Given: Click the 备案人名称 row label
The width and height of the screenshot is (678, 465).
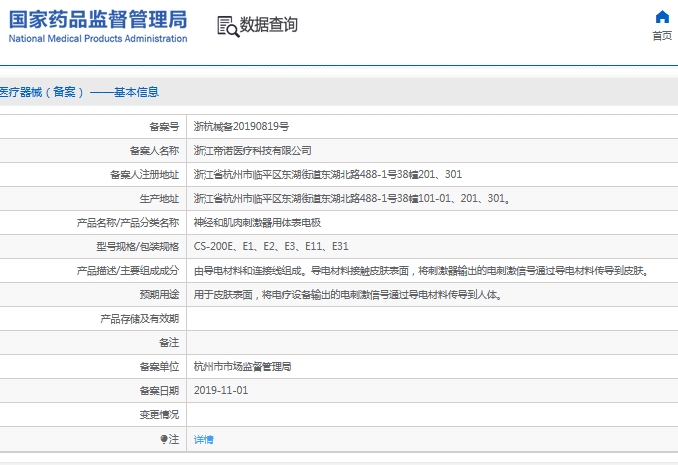Looking at the screenshot, I should pos(154,151).
